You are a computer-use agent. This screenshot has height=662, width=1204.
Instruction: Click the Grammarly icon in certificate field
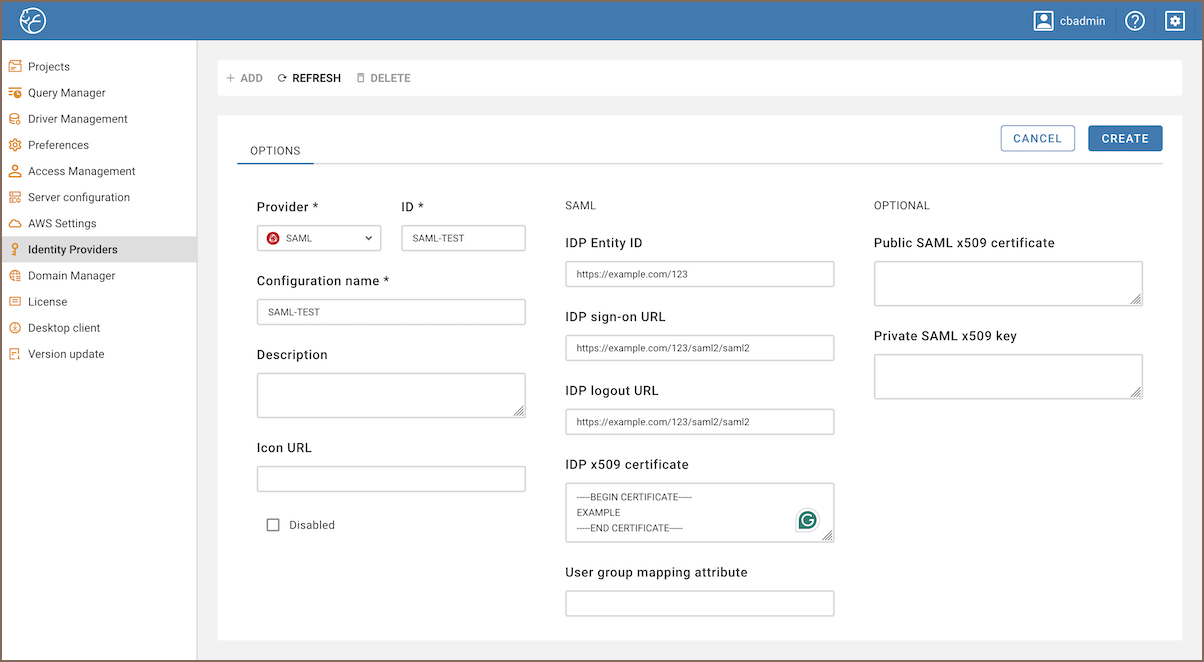(808, 520)
